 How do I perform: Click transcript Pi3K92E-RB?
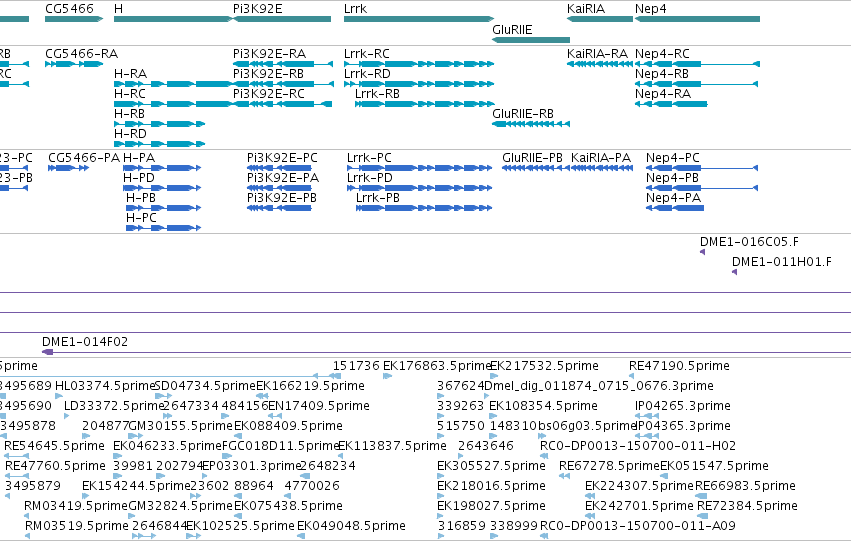[283, 84]
